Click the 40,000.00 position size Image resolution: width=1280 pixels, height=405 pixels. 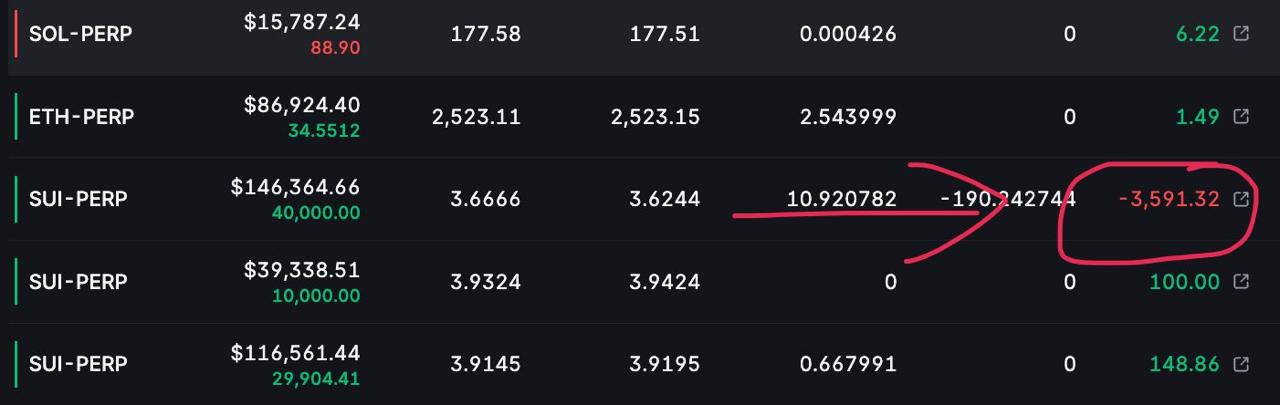[316, 213]
